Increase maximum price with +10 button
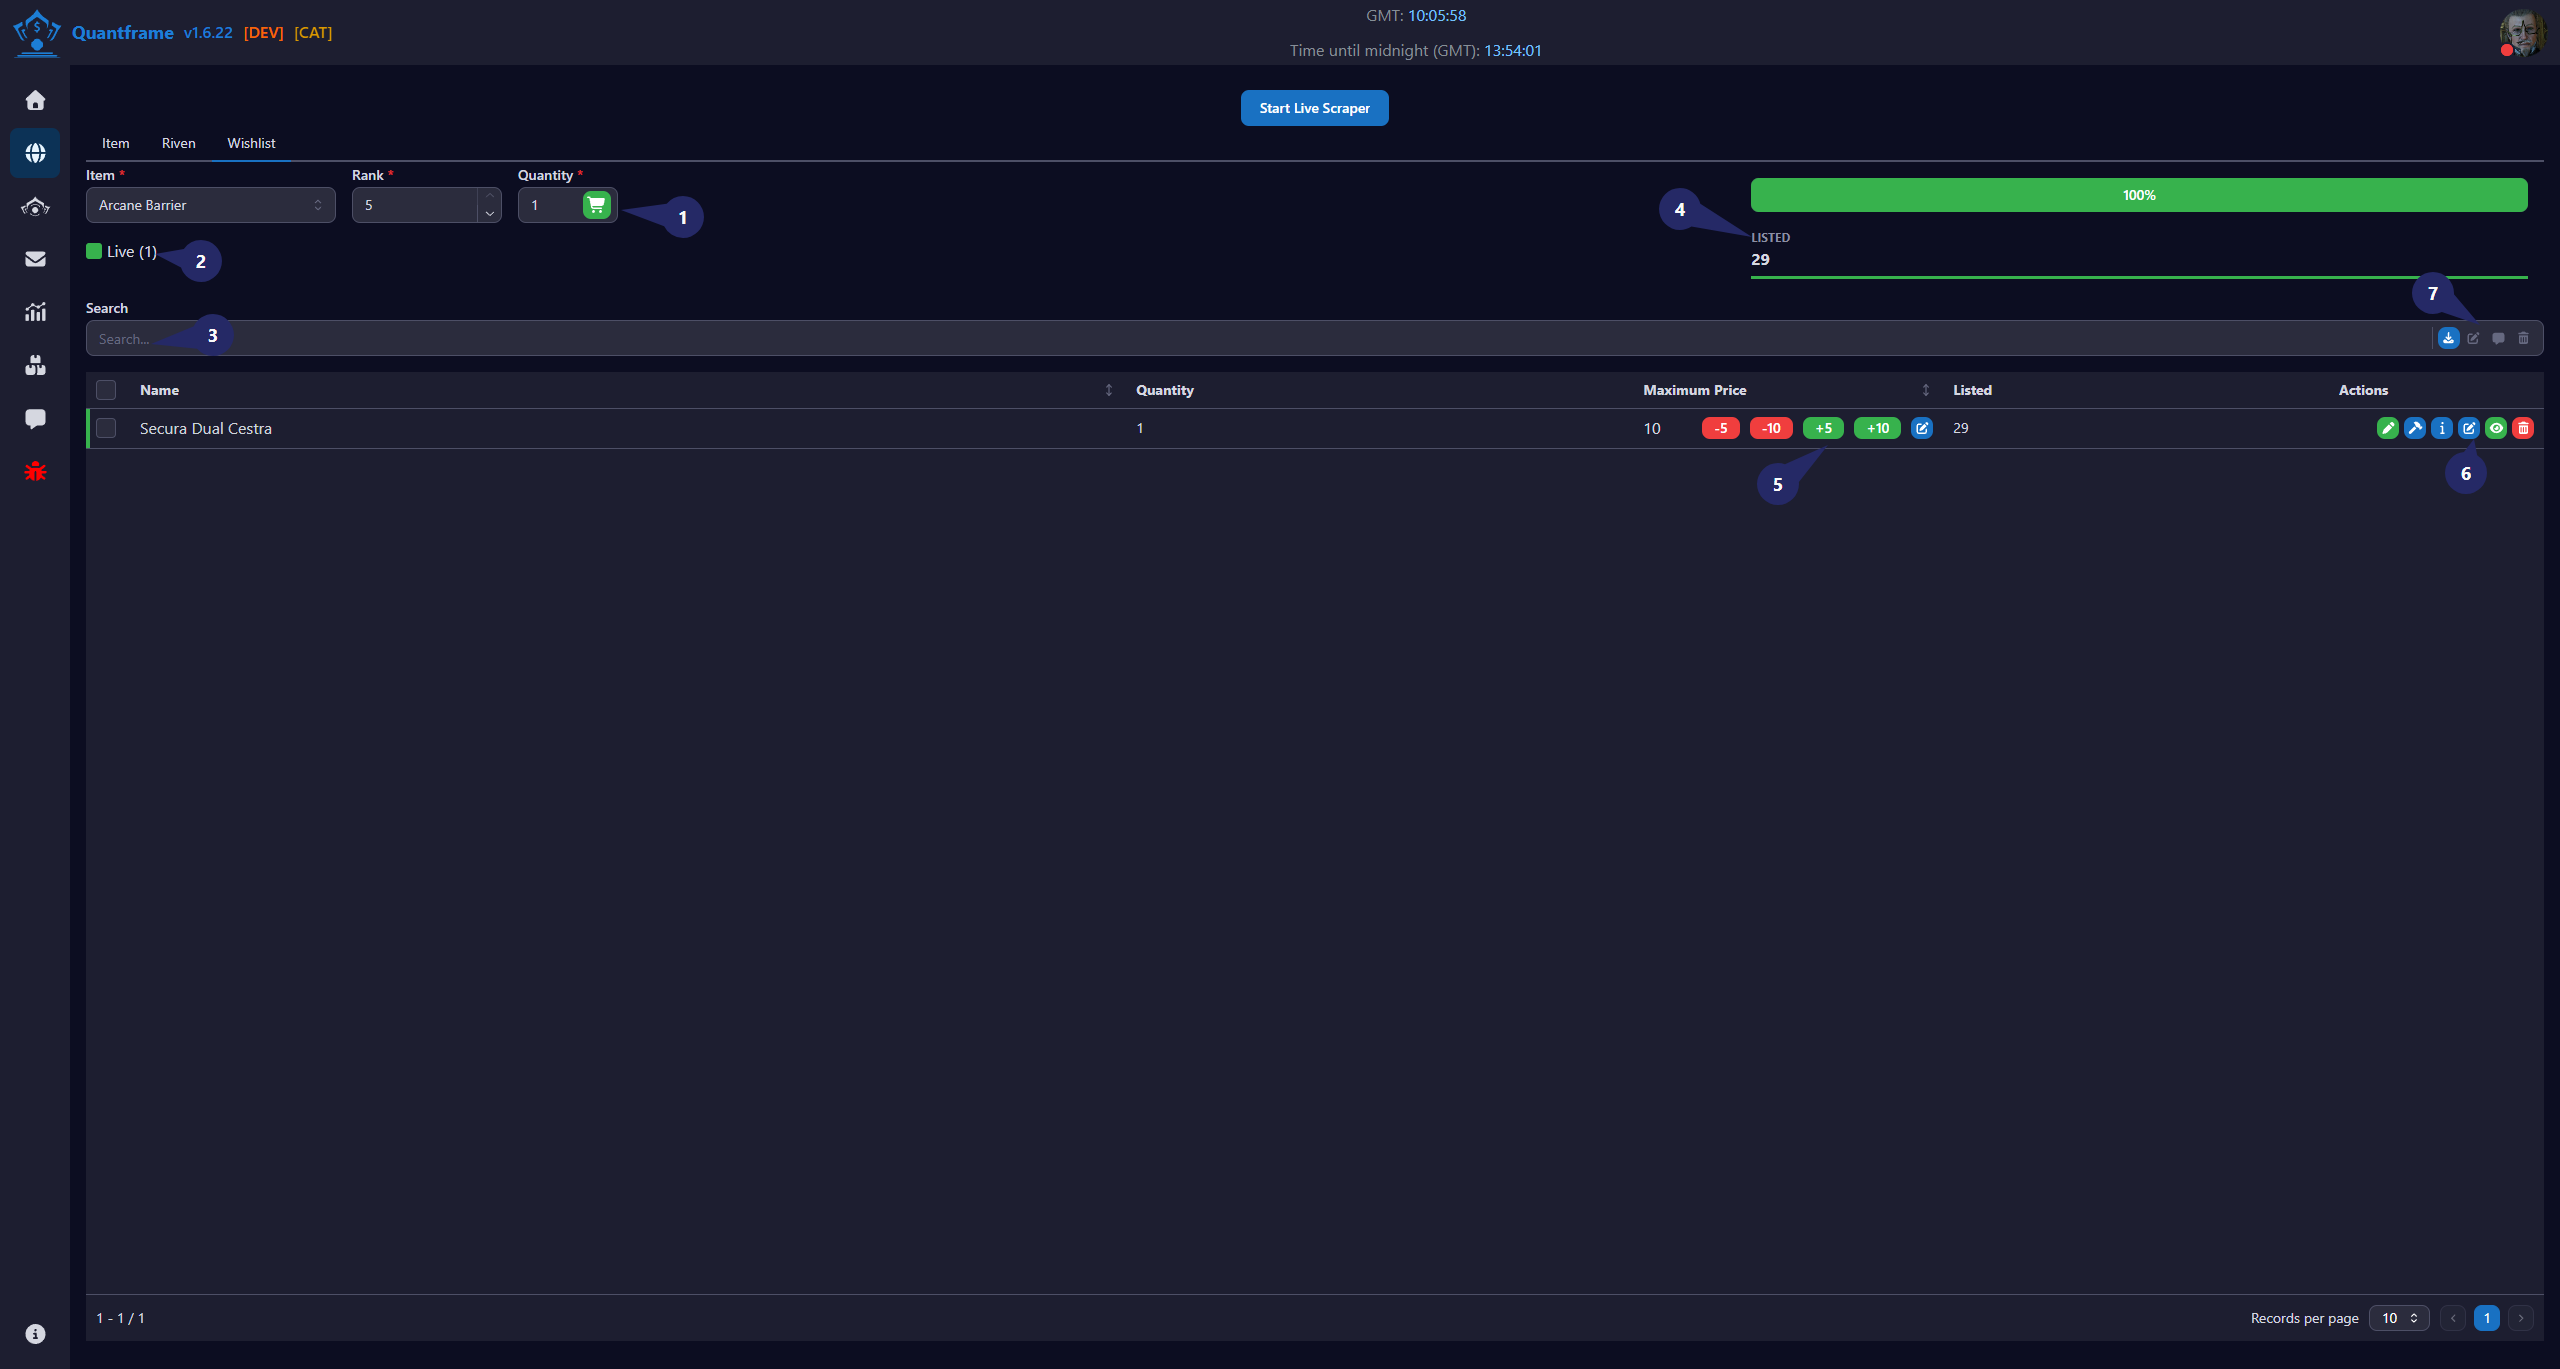 (x=1877, y=428)
